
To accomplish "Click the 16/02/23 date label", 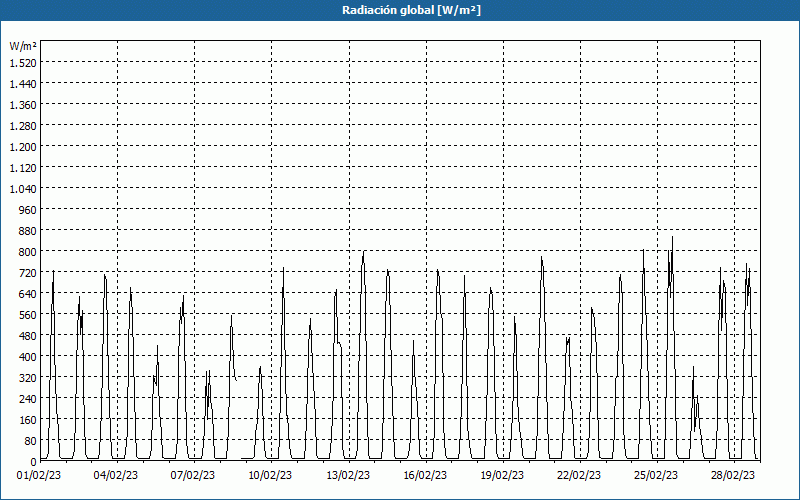I will (x=426, y=475).
